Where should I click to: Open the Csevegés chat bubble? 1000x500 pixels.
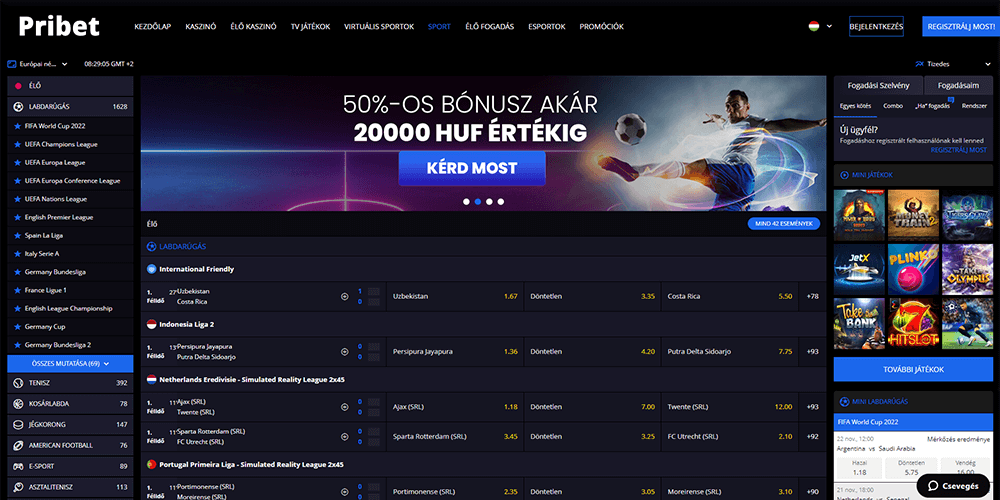pyautogui.click(x=953, y=485)
